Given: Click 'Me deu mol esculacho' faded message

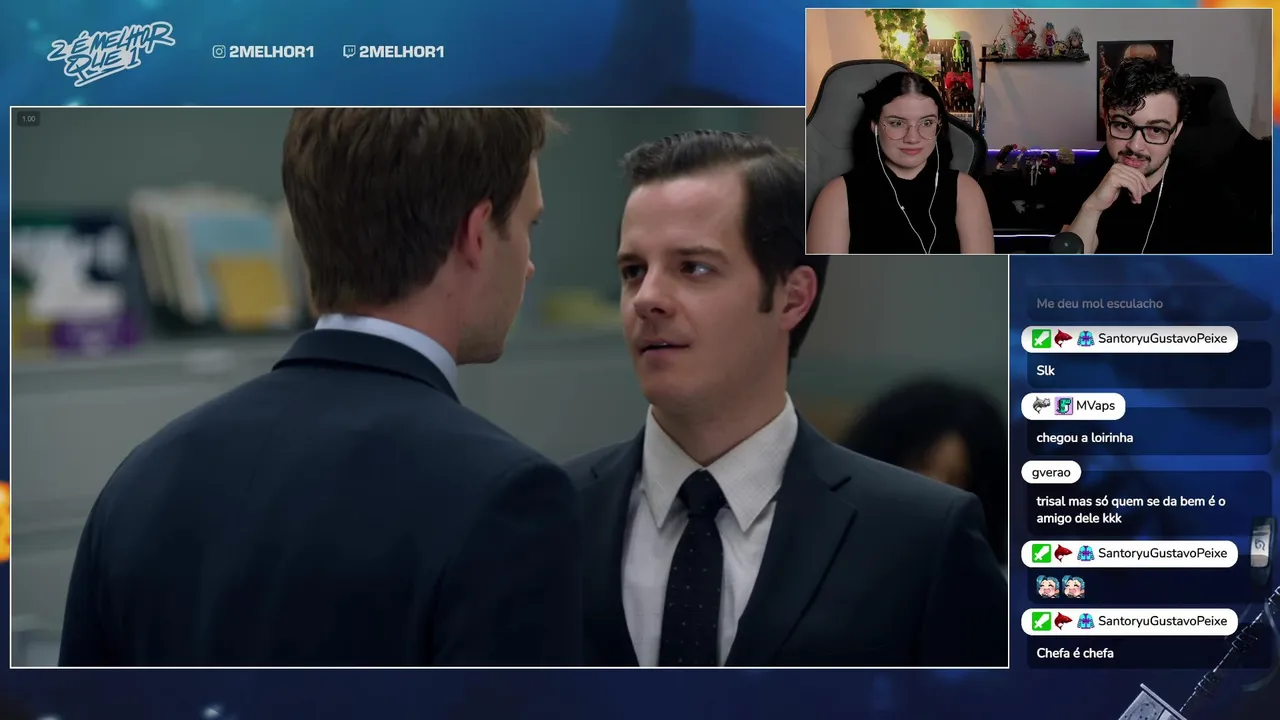Looking at the screenshot, I should click(x=1100, y=304).
